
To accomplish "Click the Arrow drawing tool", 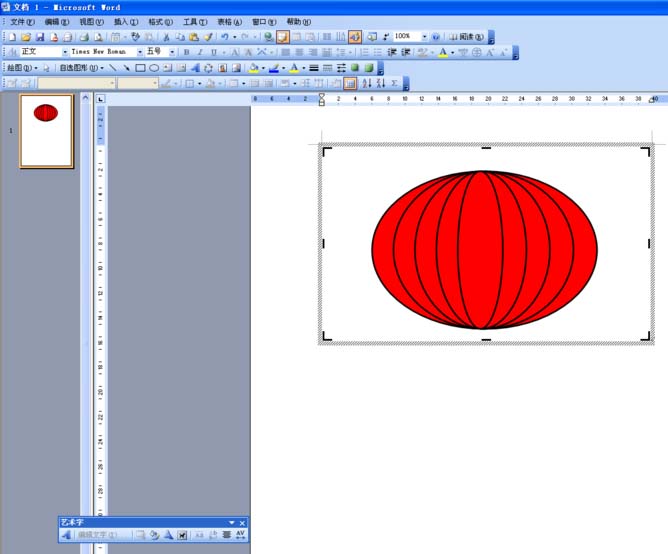I will click(126, 68).
